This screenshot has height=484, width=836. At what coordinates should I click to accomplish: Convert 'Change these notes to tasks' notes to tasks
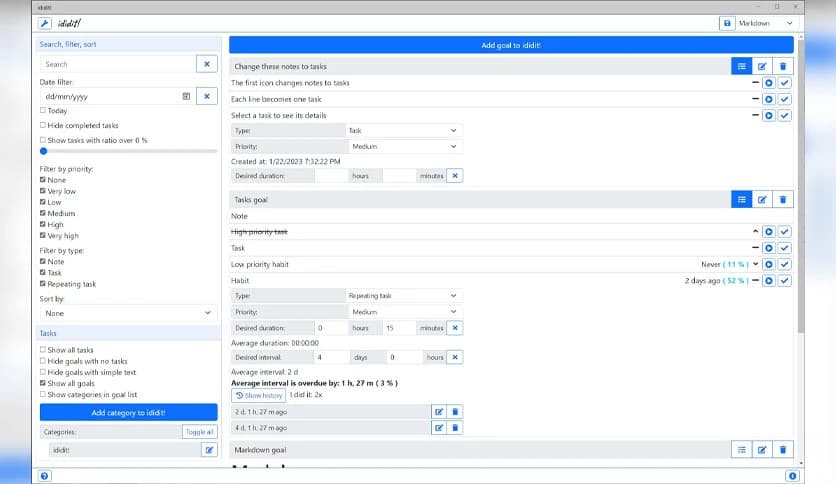coord(741,66)
